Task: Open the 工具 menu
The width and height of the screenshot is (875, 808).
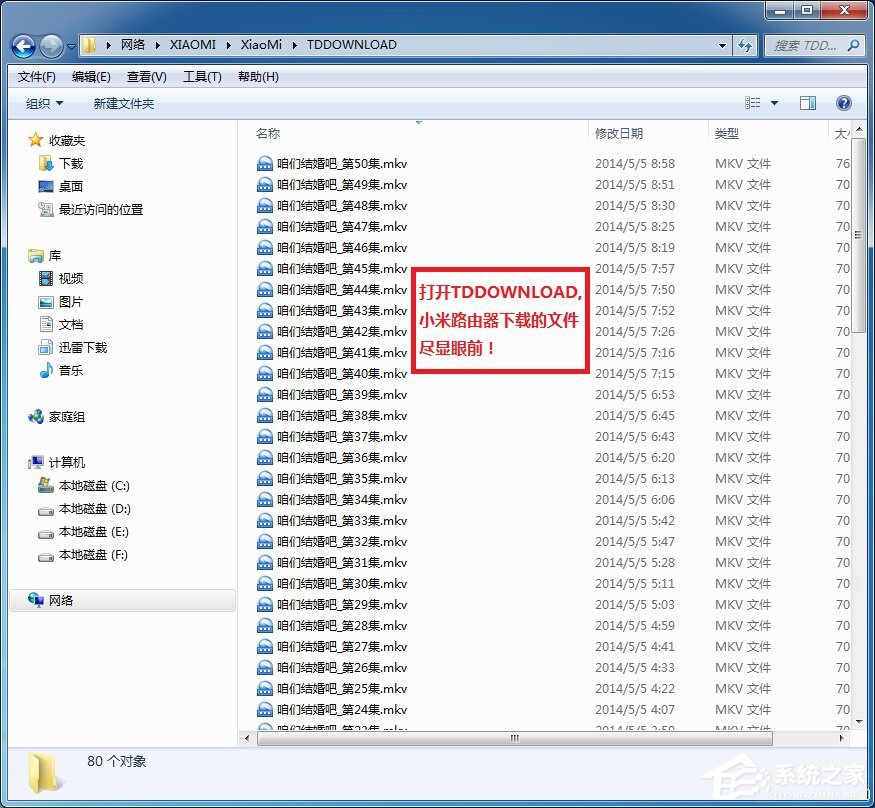Action: click(x=201, y=76)
